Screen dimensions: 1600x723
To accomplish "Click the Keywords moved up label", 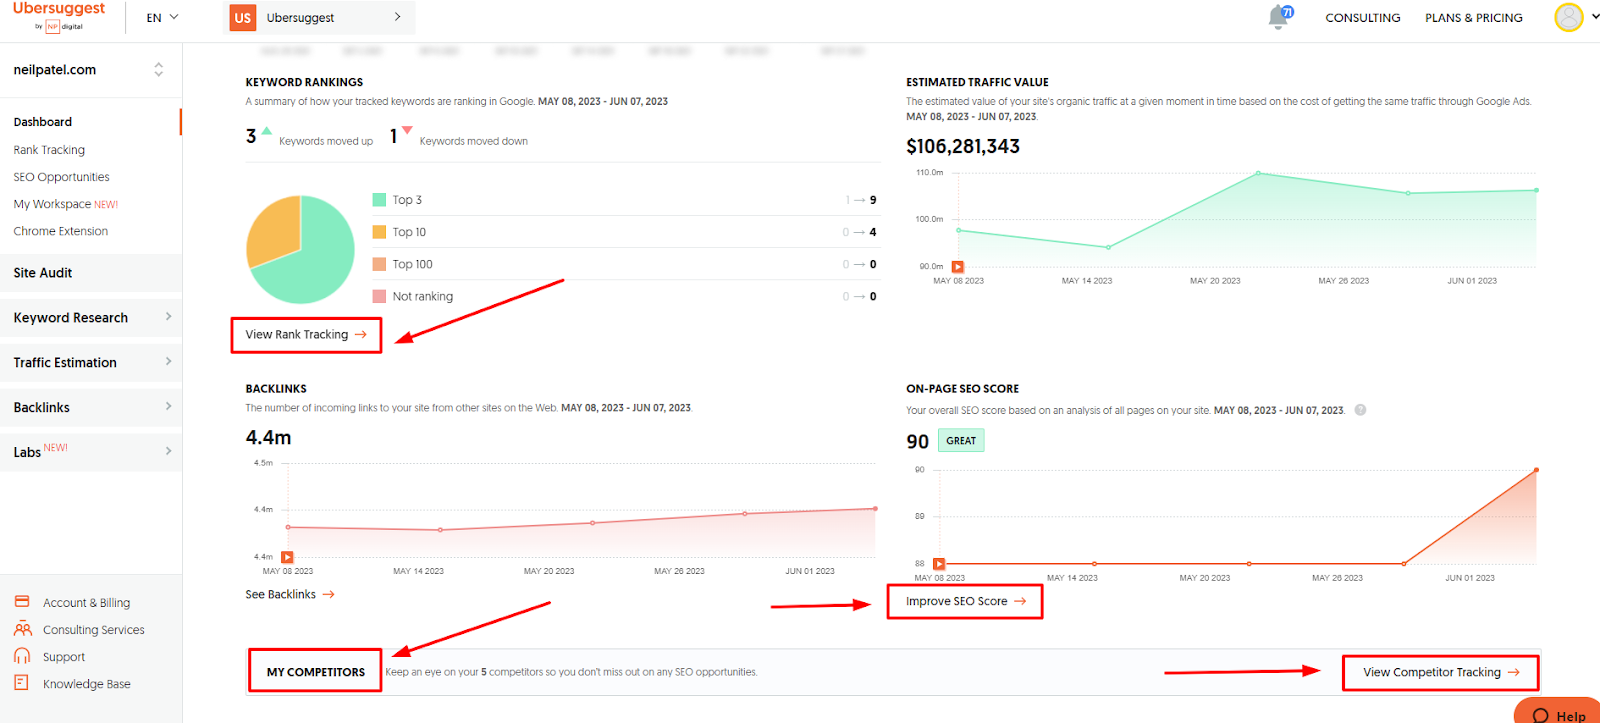I will [x=326, y=141].
